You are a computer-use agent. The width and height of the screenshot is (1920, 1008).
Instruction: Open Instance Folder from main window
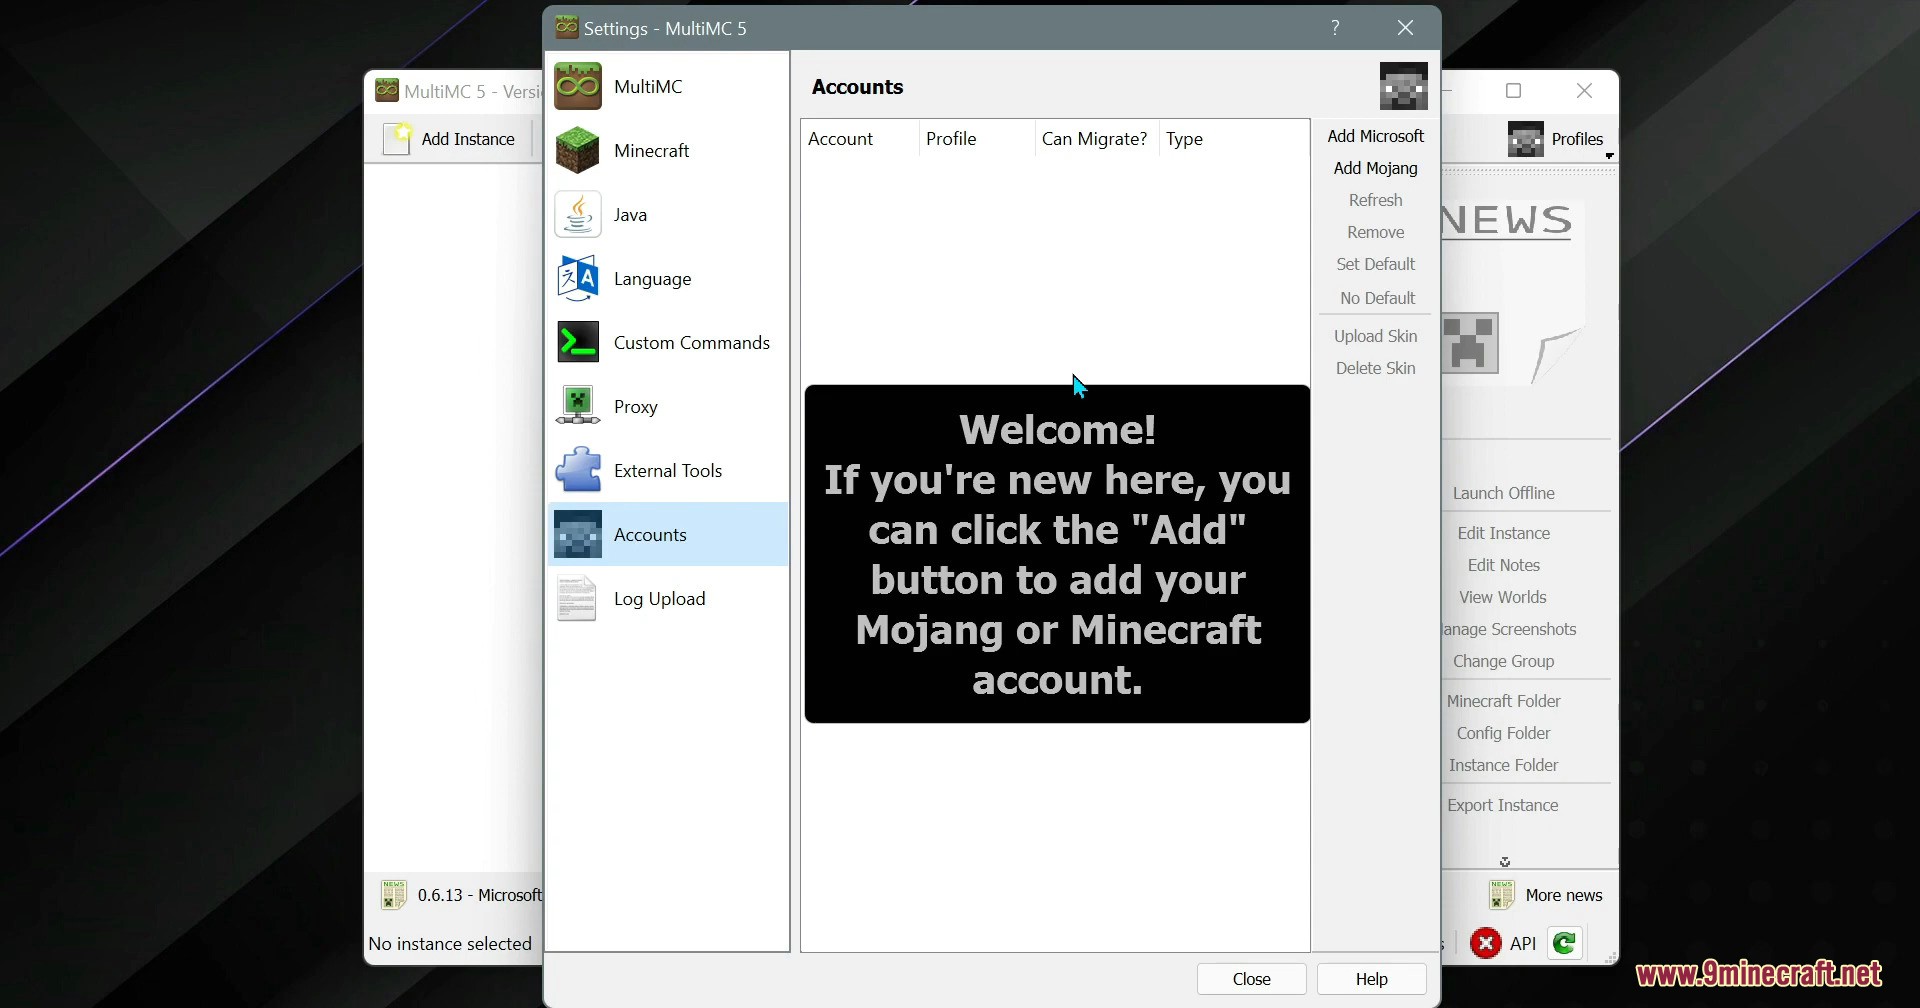pos(1503,765)
